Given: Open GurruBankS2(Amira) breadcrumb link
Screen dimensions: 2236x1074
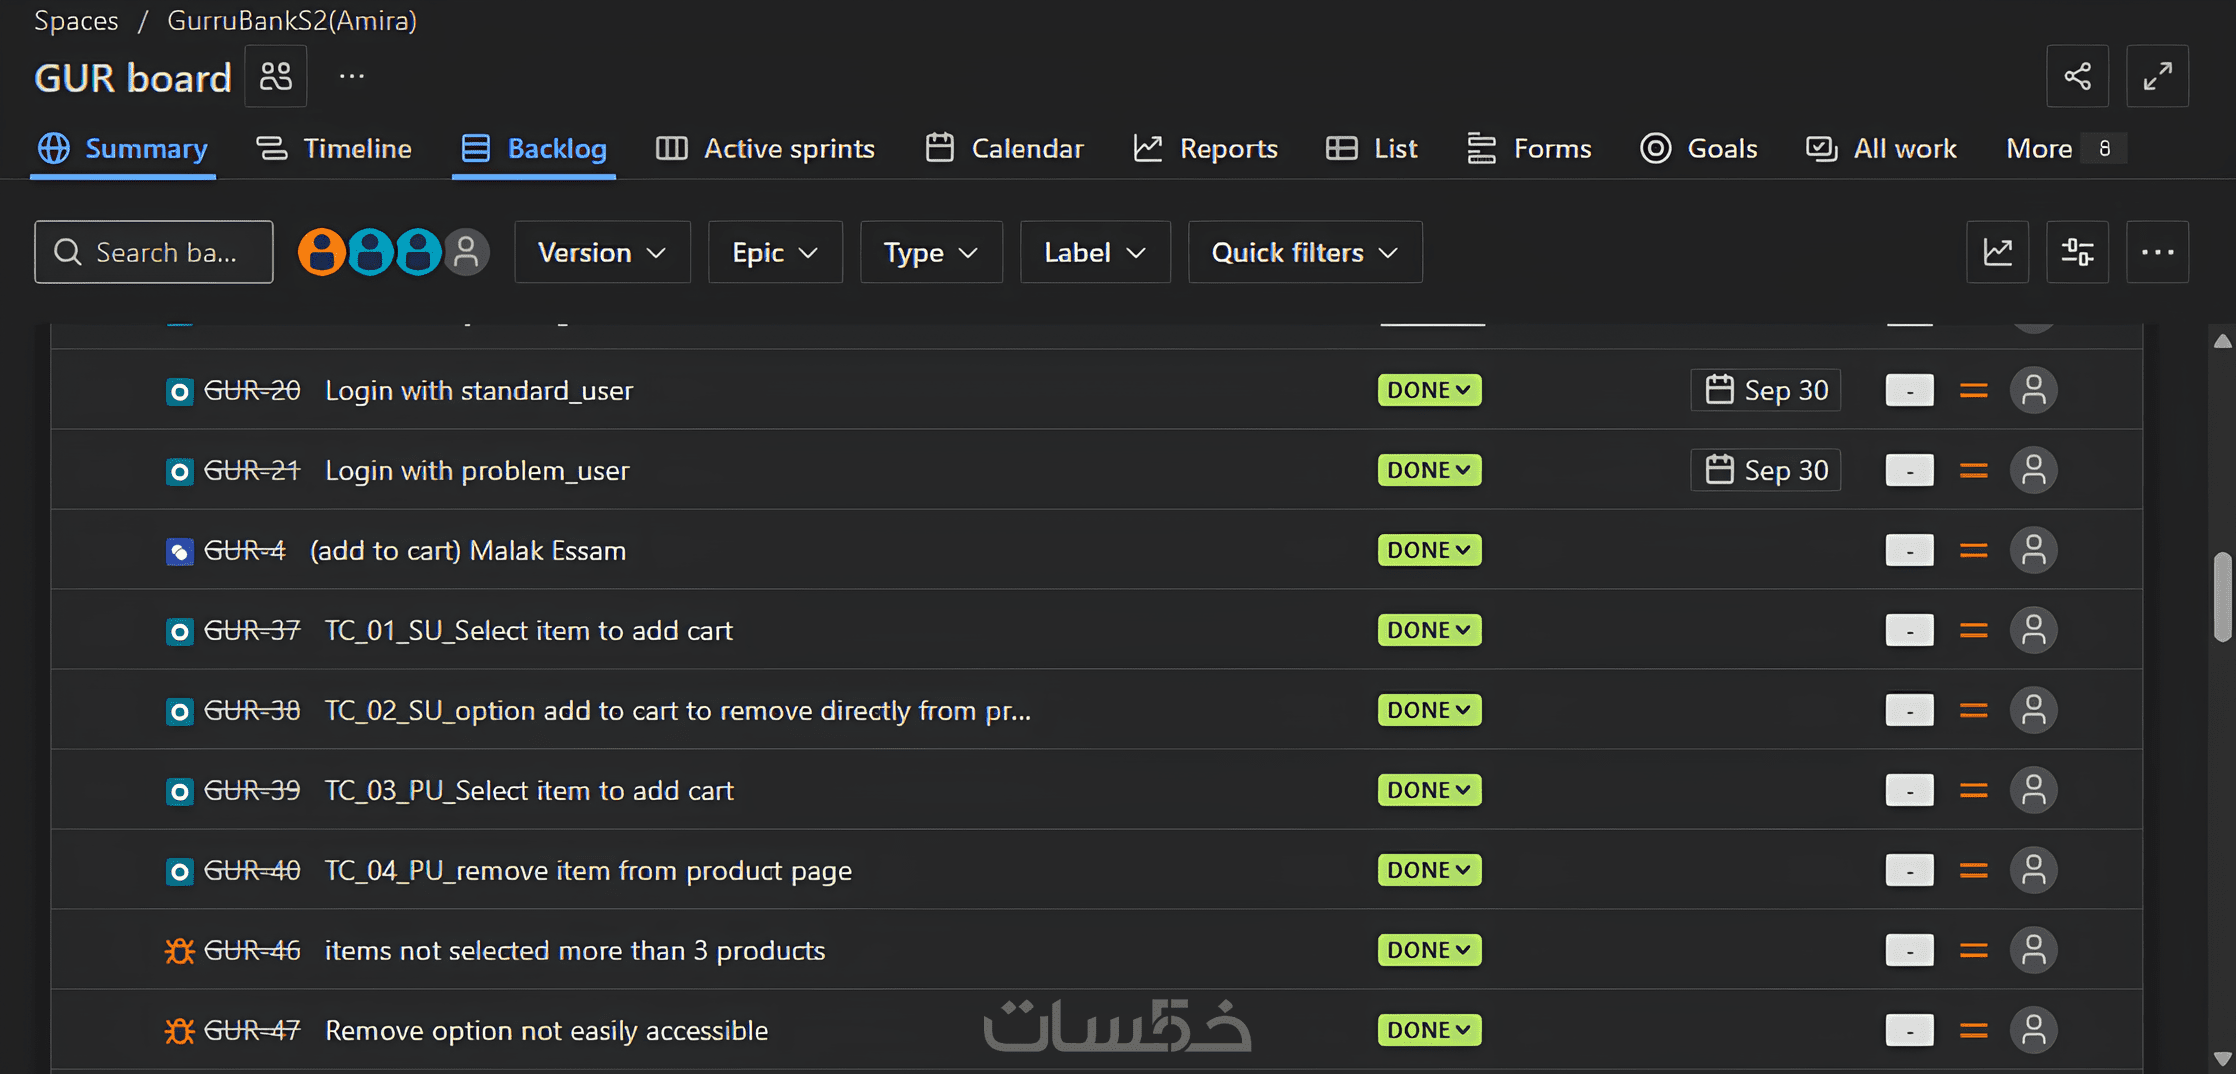Looking at the screenshot, I should pos(292,20).
